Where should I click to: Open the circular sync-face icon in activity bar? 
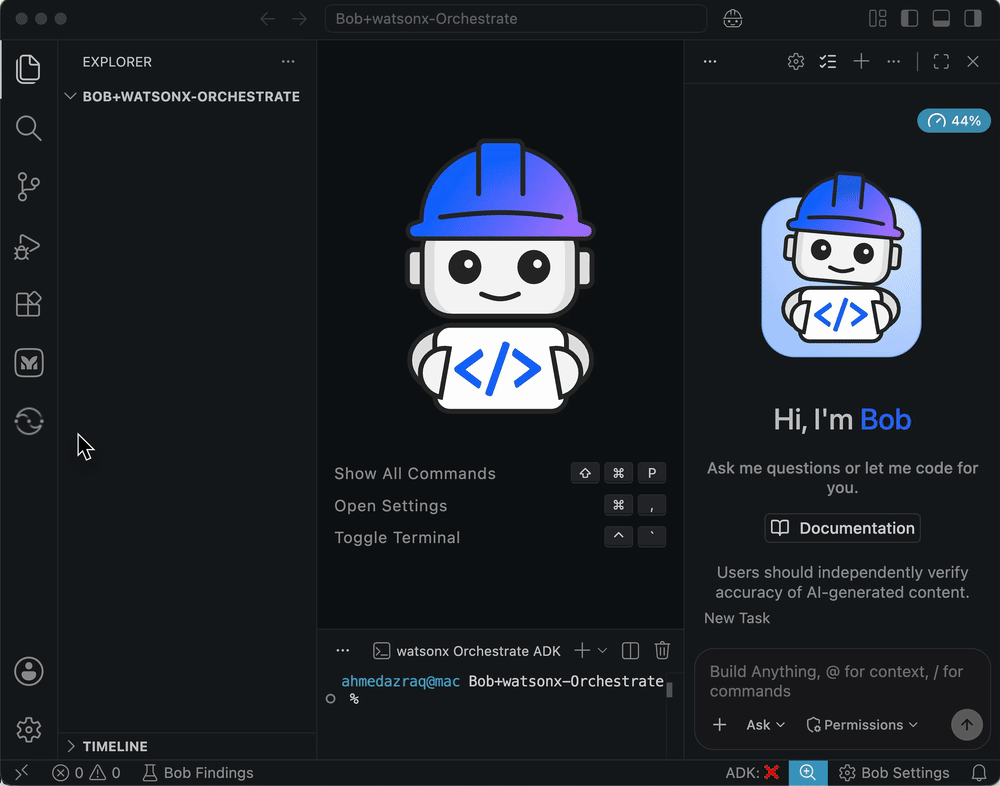(x=29, y=421)
